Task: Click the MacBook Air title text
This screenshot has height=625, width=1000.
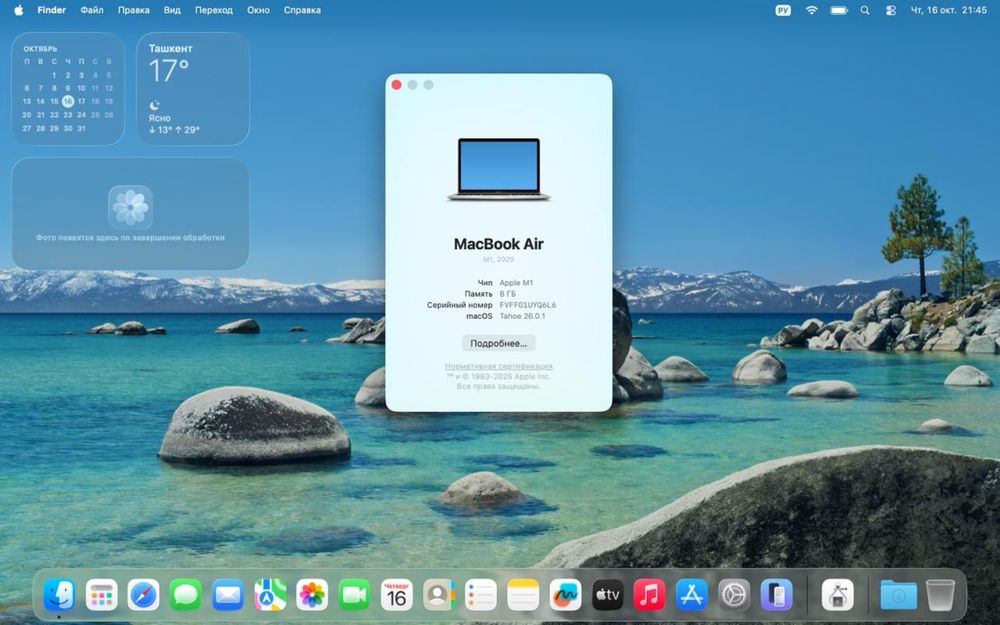Action: click(499, 244)
